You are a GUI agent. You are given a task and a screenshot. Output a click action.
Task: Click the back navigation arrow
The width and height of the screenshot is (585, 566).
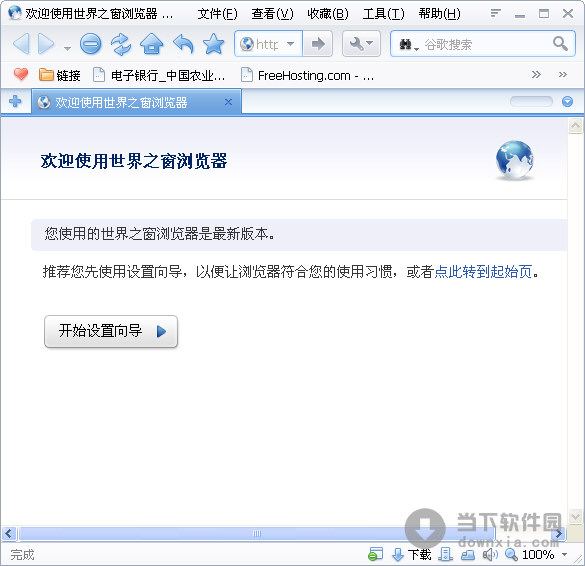click(21, 44)
